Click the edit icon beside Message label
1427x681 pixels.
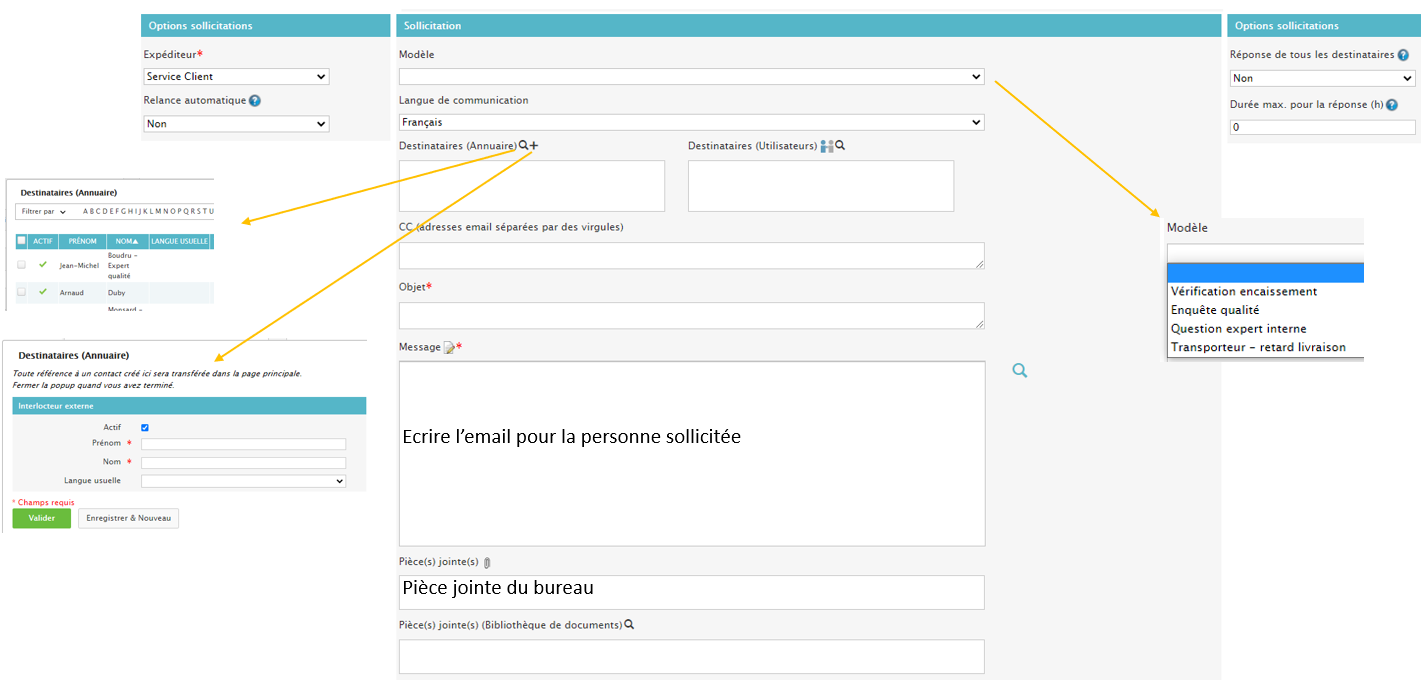point(449,348)
